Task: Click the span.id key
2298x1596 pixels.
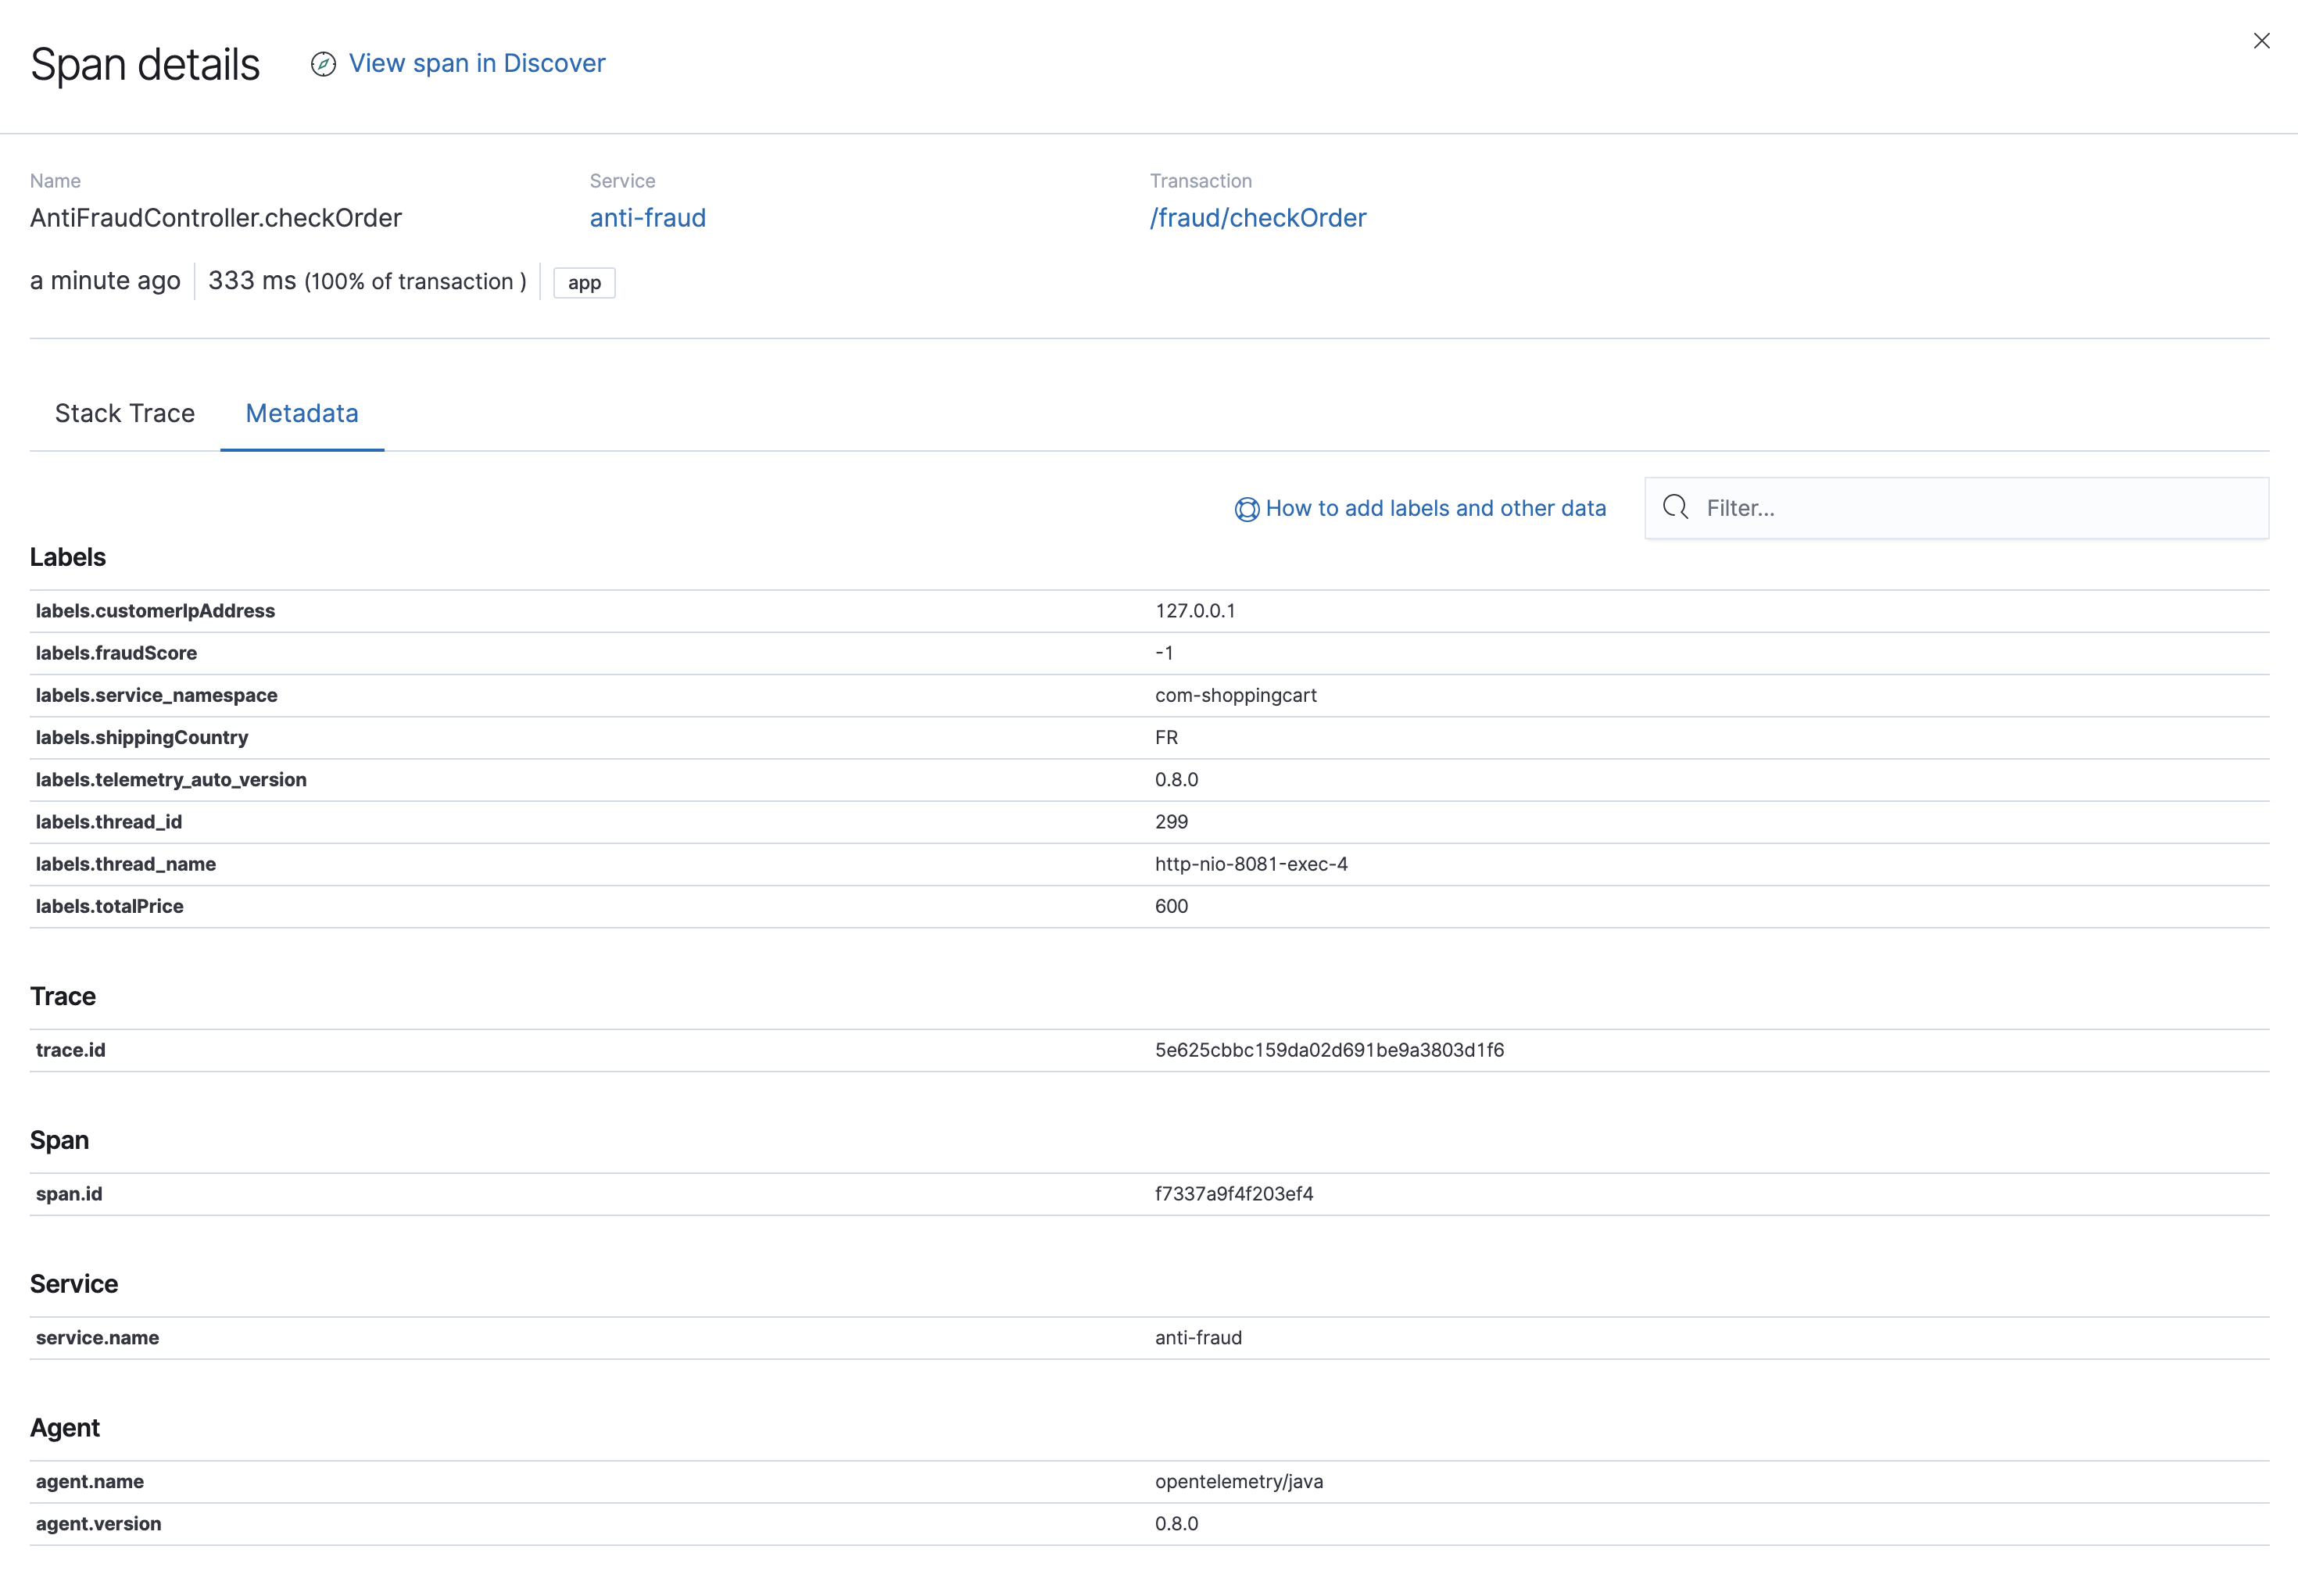Action: [69, 1194]
